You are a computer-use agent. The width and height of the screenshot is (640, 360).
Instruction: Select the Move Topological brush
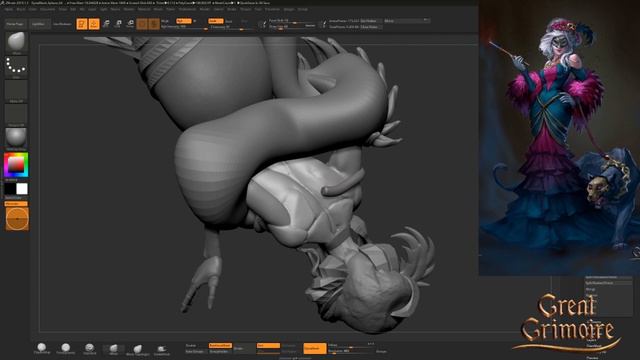(x=138, y=349)
